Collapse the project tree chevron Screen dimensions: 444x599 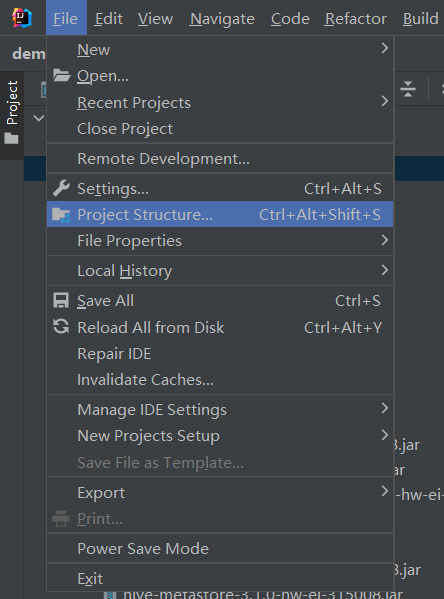click(x=39, y=118)
